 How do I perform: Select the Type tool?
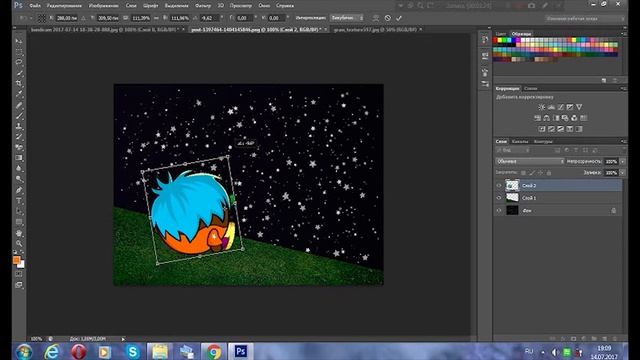point(19,201)
